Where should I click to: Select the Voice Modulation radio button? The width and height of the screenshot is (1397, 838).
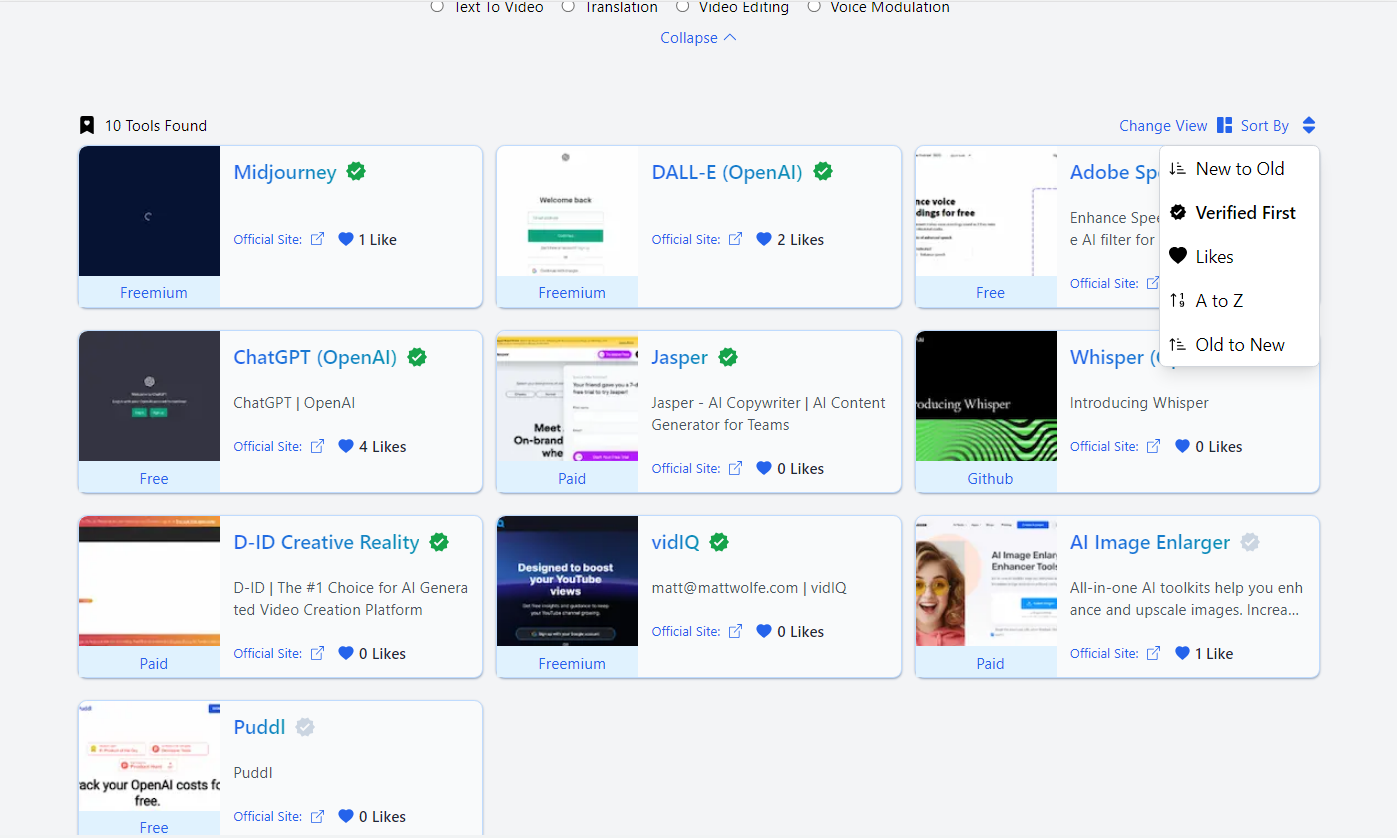point(814,6)
